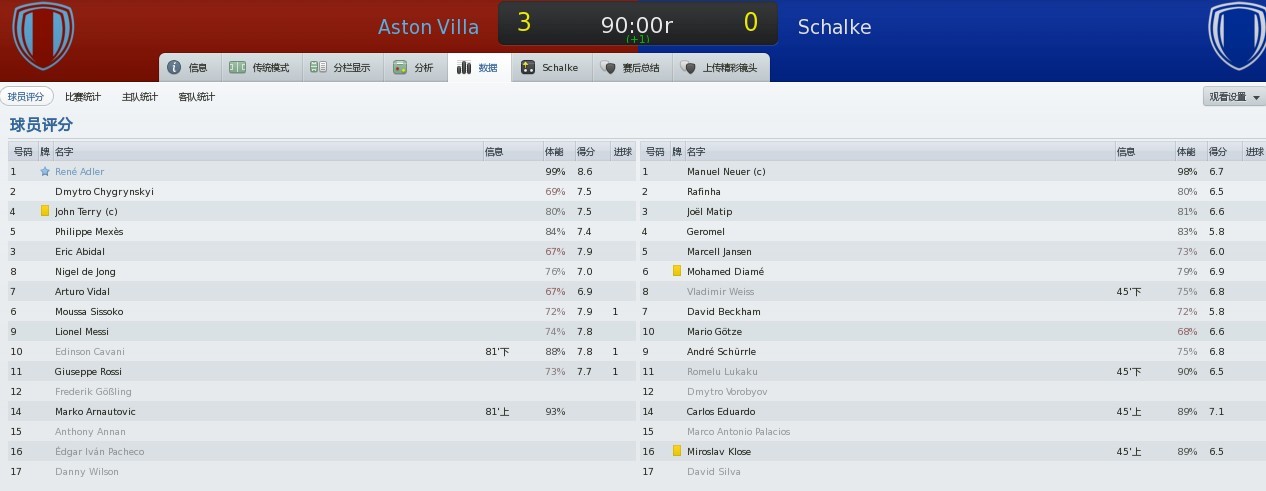The image size is (1266, 491).
Task: Select the 比赛统计 sub-tab
Action: click(83, 97)
